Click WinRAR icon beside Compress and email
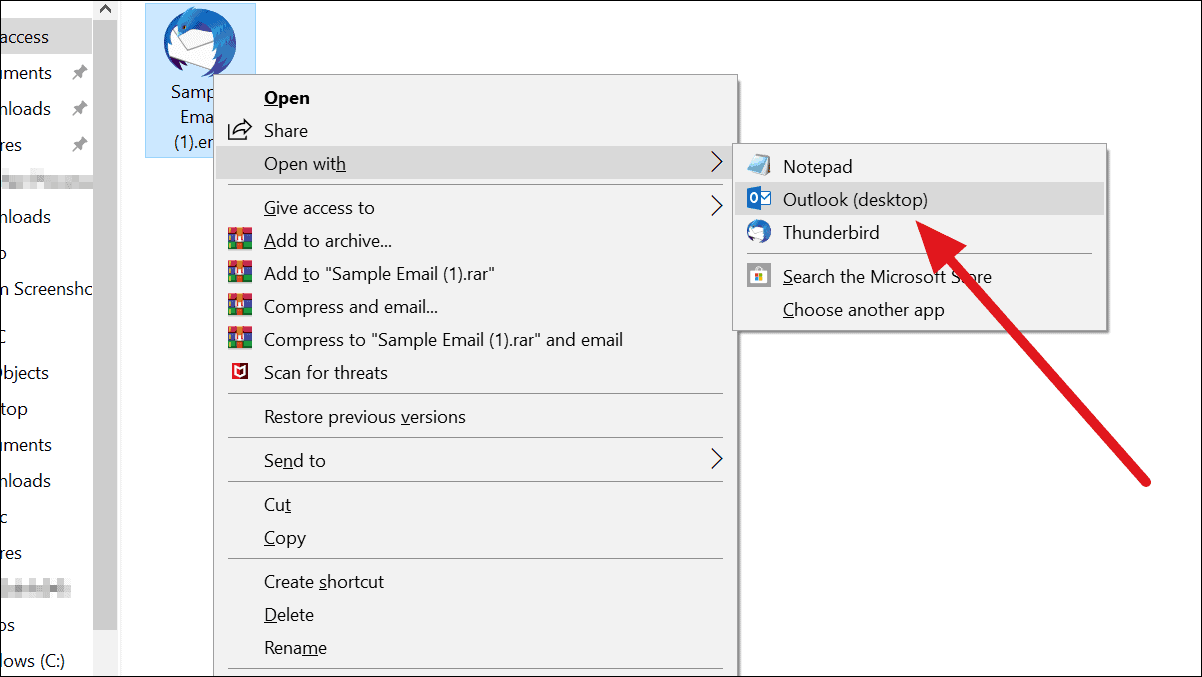Screen dimensions: 1202x677 [x=240, y=306]
